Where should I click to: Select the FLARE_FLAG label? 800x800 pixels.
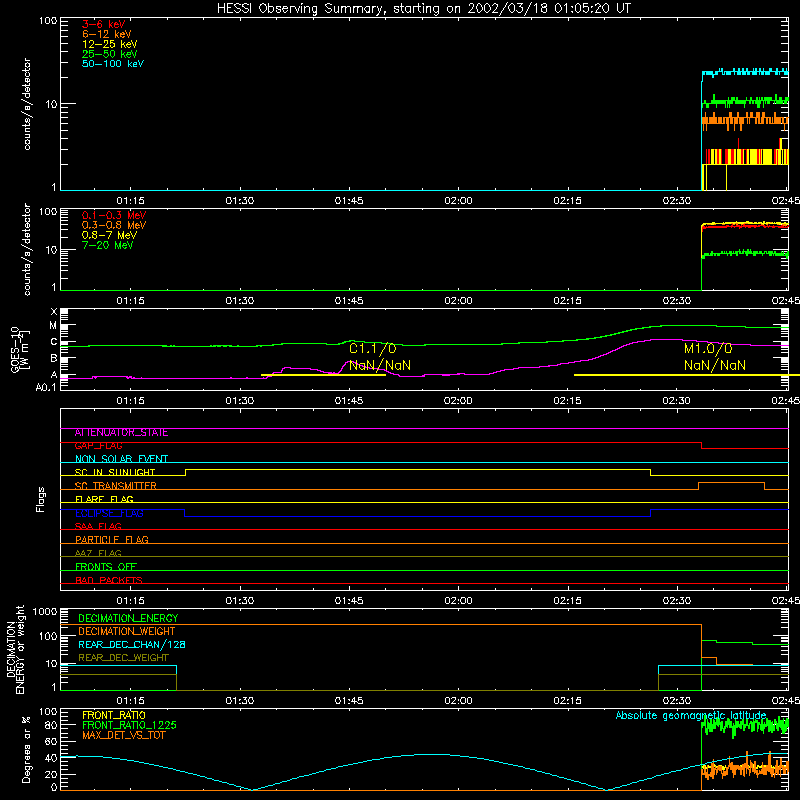tap(104, 499)
